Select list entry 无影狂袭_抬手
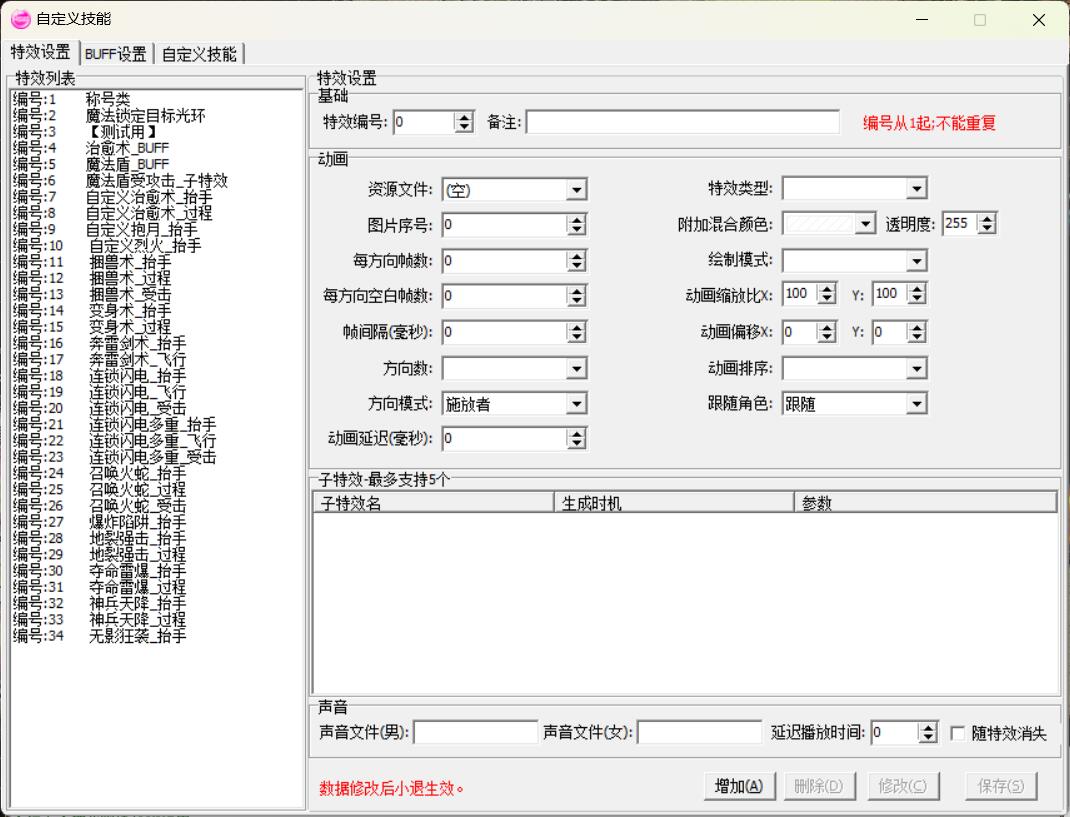This screenshot has width=1070, height=817. click(137, 636)
